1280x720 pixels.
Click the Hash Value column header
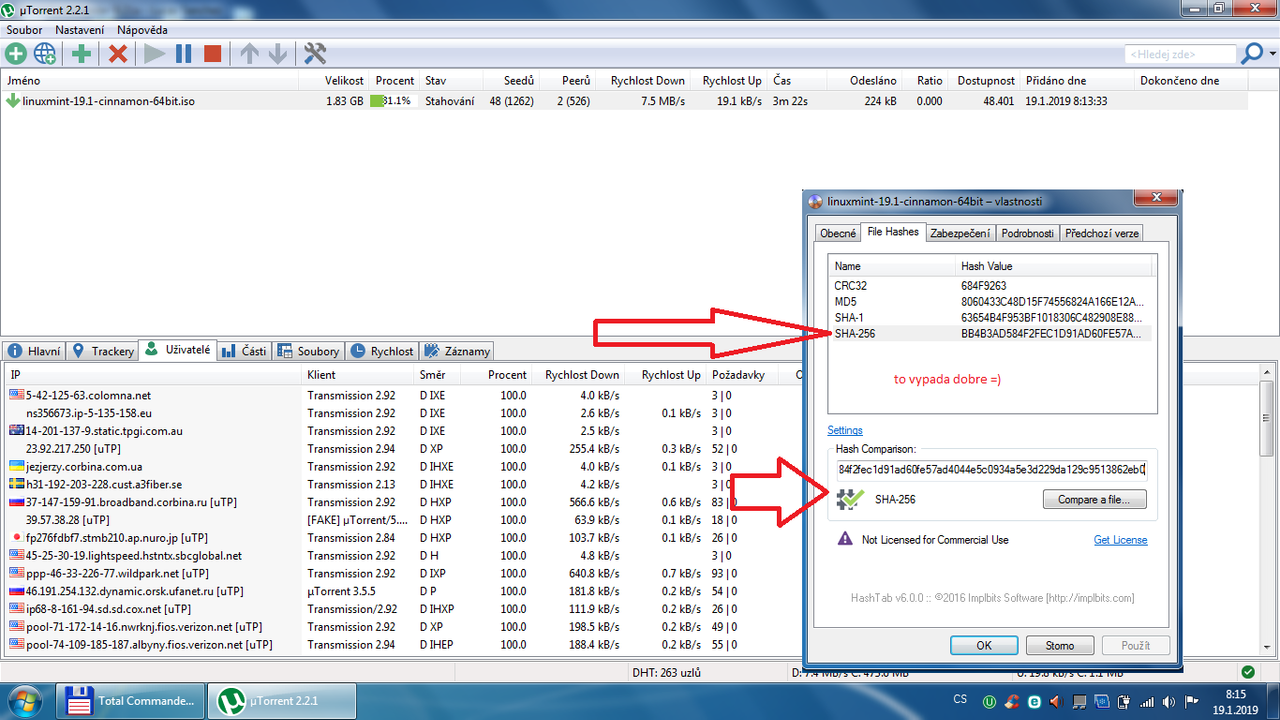(1054, 267)
